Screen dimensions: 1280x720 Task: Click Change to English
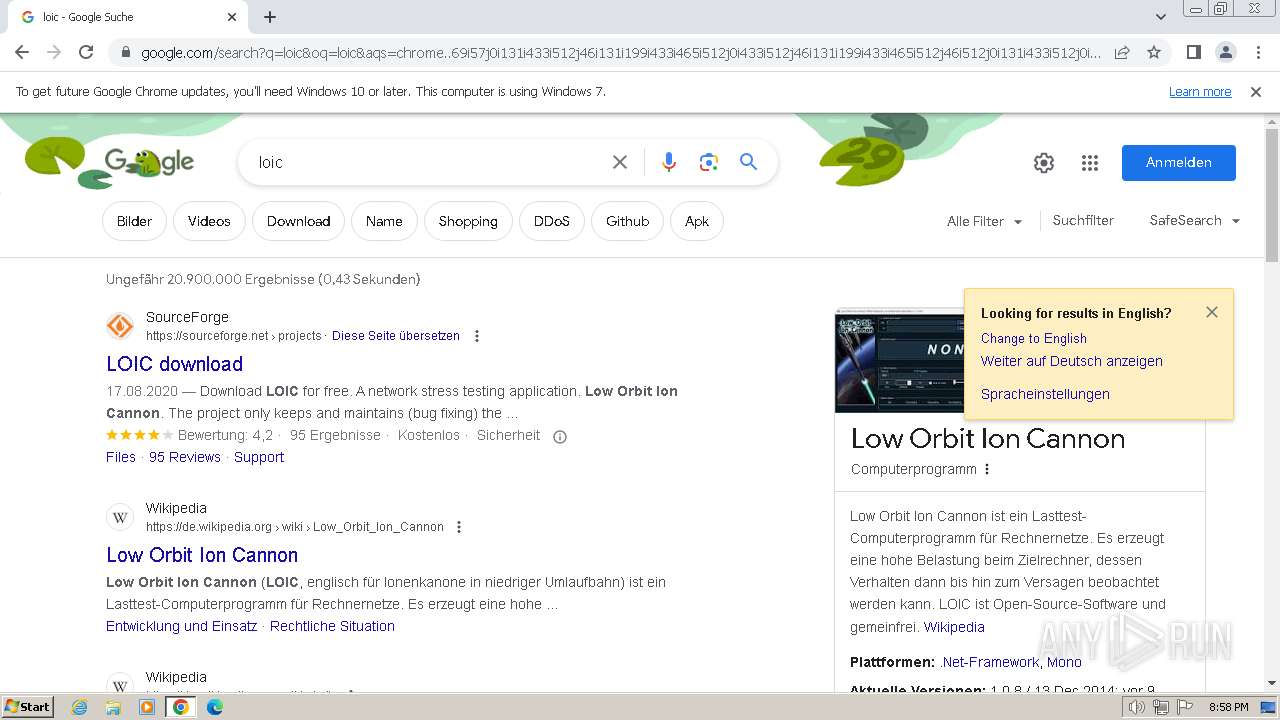(x=1034, y=338)
